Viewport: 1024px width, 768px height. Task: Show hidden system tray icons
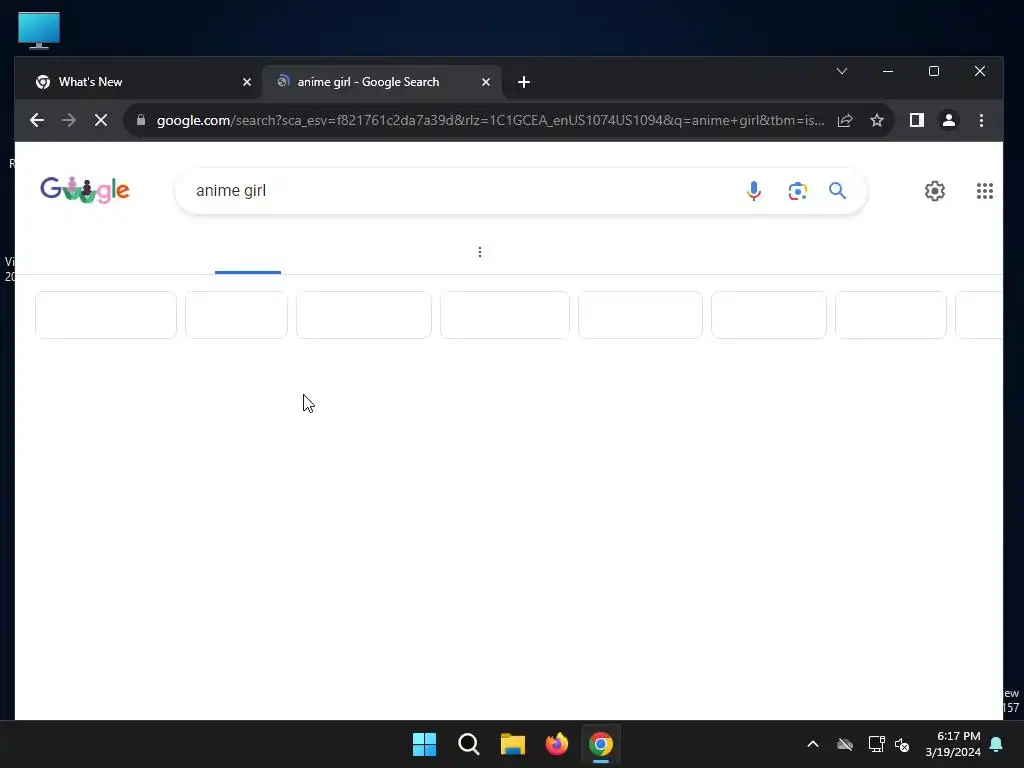pyautogui.click(x=813, y=744)
